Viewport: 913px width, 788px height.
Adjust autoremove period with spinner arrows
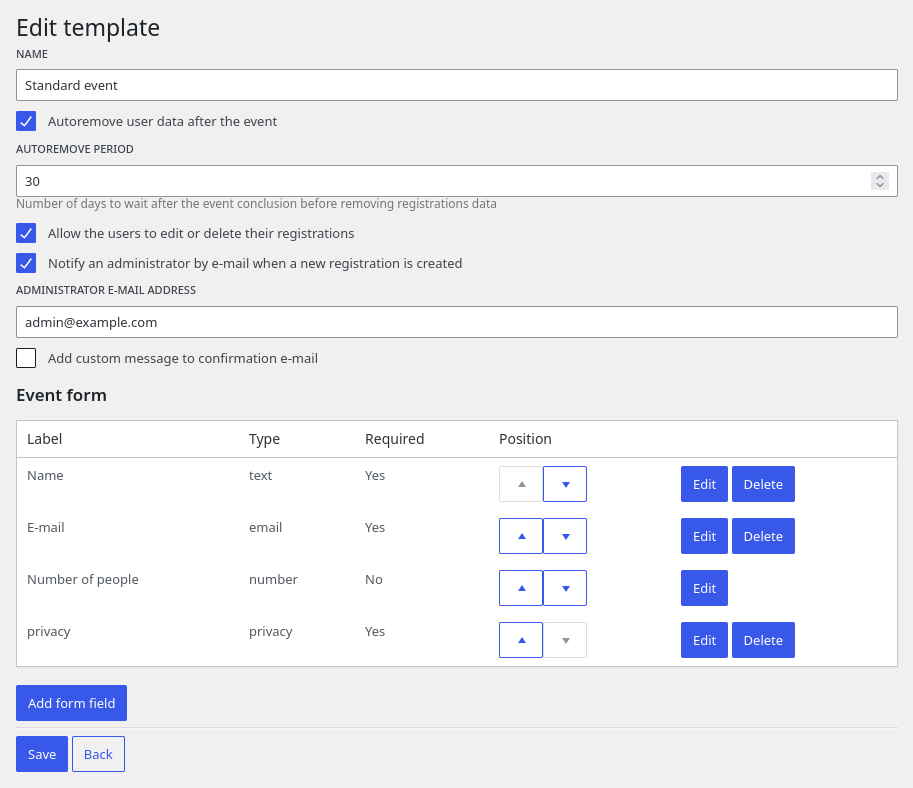[x=879, y=181]
